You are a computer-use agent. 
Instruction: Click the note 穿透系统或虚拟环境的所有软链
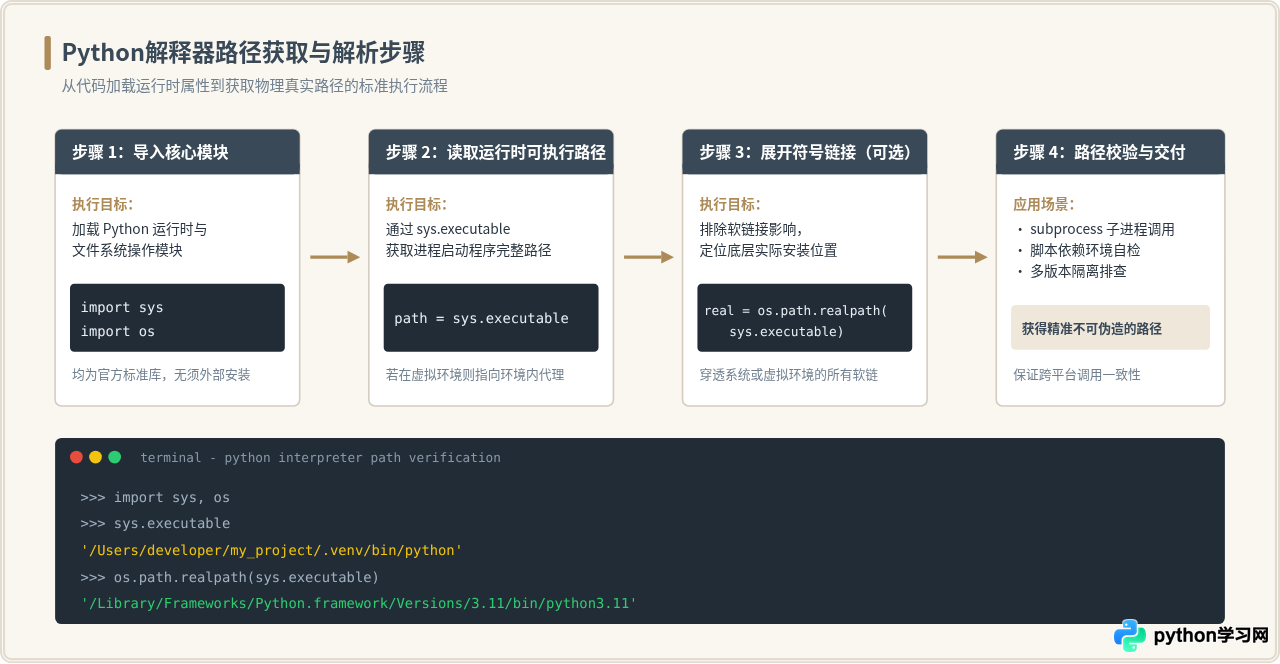(789, 375)
